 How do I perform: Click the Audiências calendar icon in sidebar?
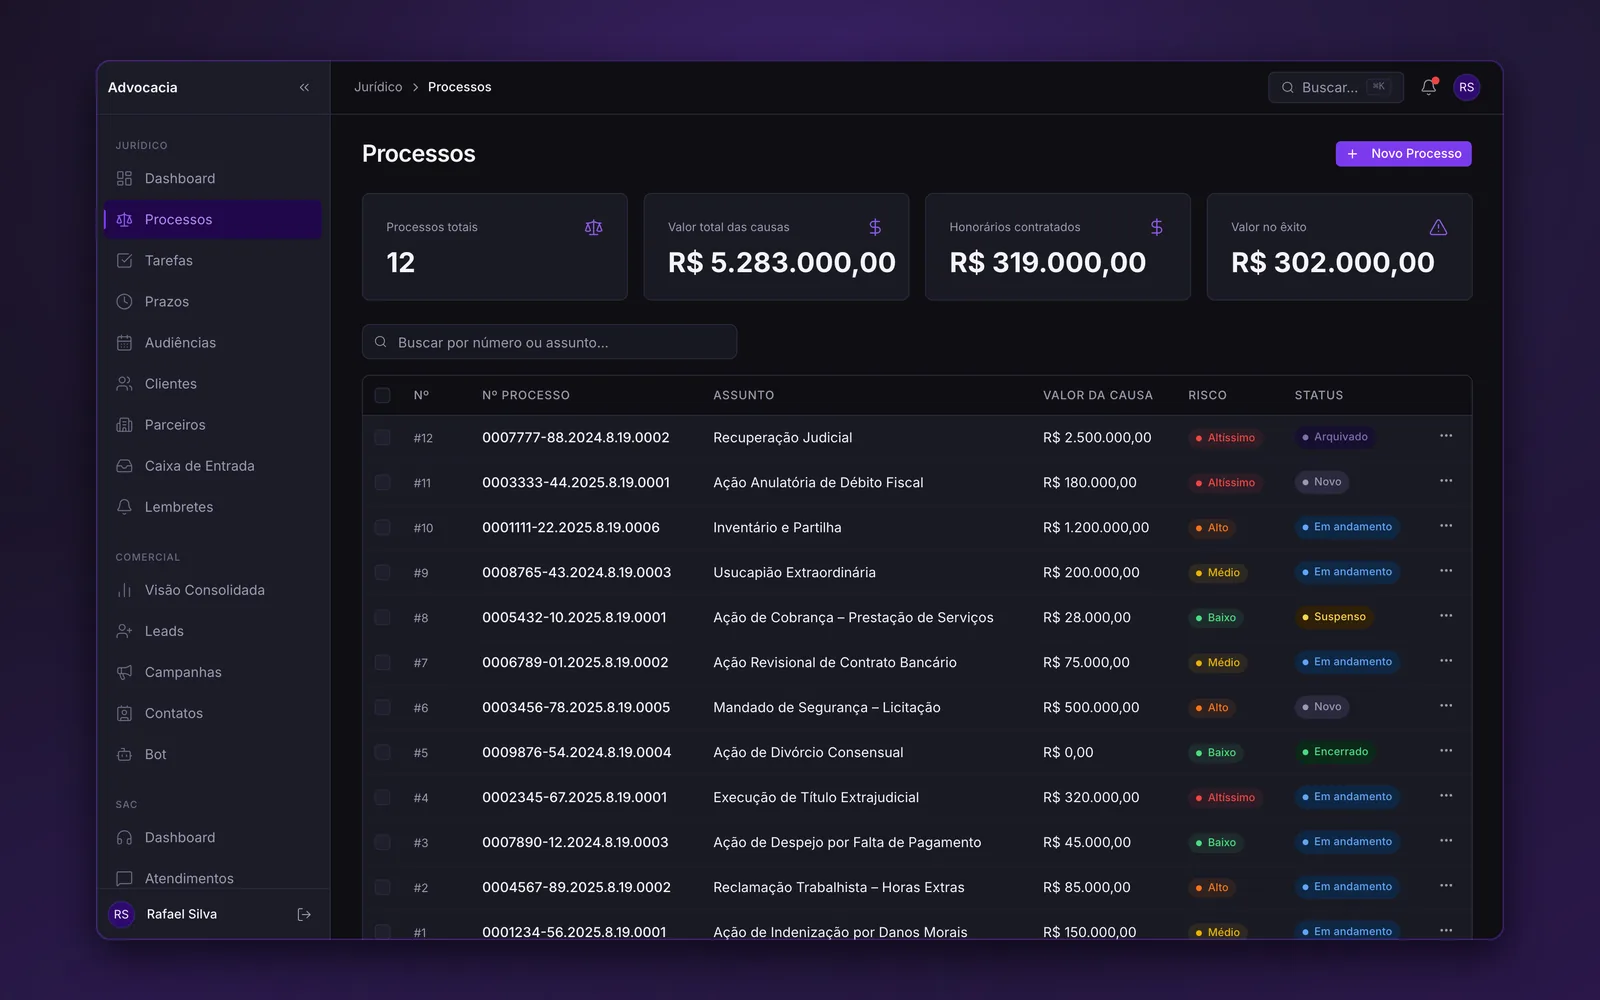[124, 342]
